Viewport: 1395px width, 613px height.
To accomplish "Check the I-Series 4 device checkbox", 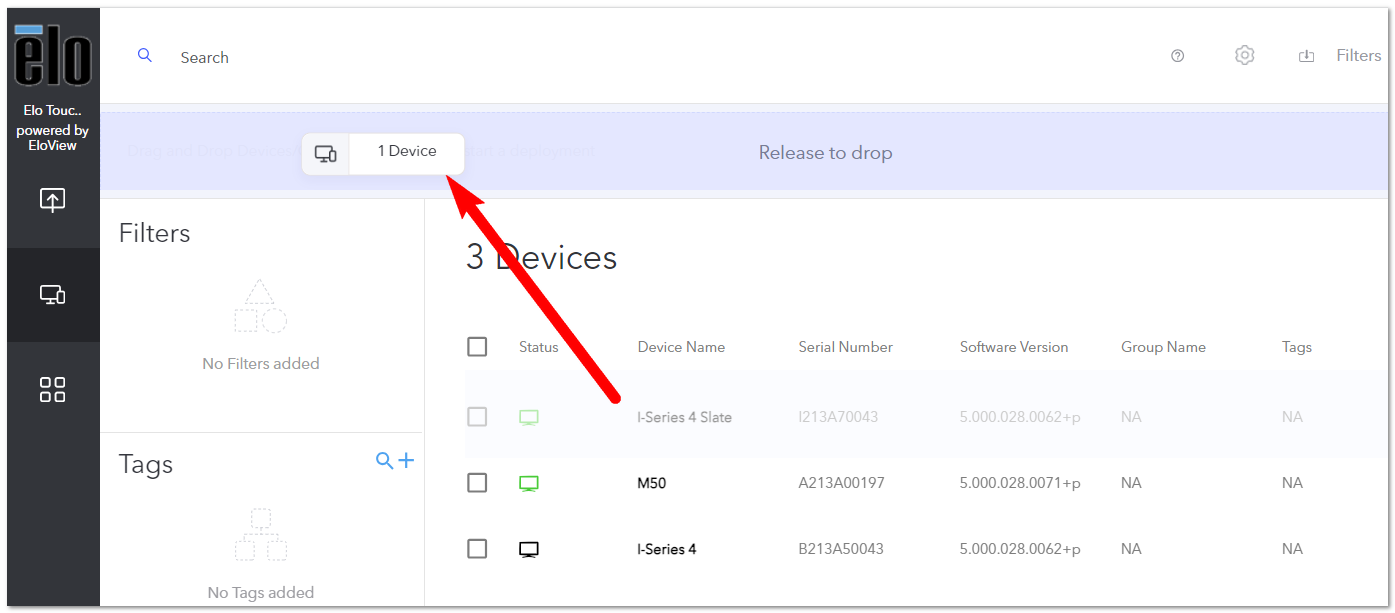I will click(477, 548).
